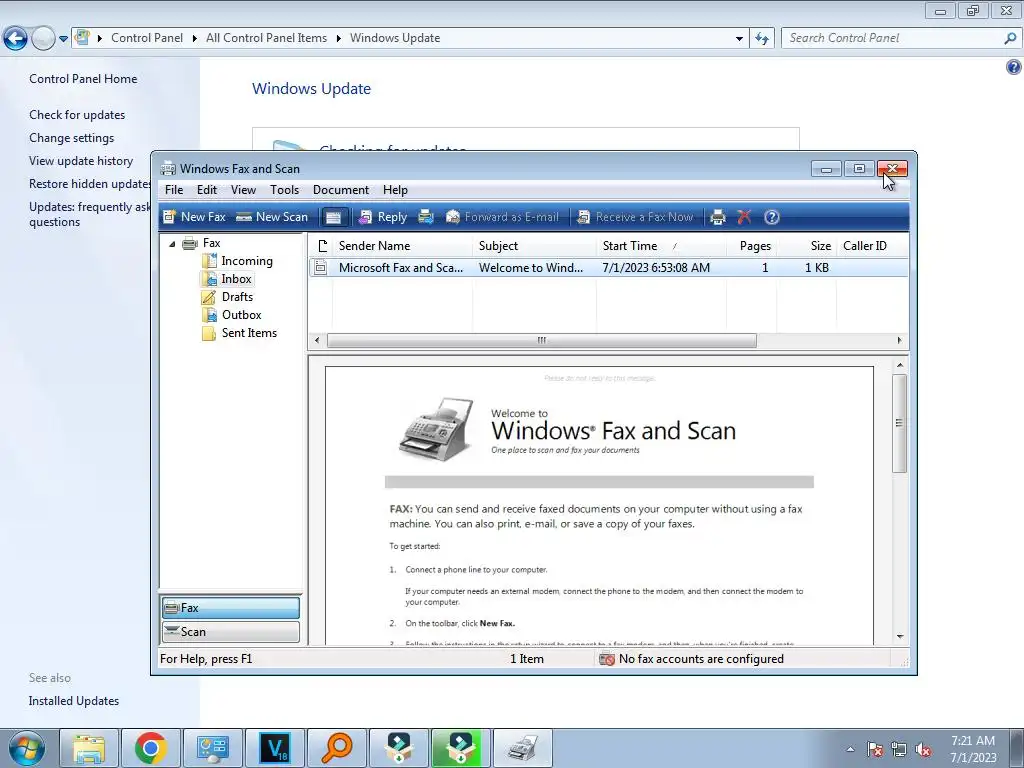Screen dimensions: 1024x768
Task: Switch to the Scan view button
Action: point(231,632)
